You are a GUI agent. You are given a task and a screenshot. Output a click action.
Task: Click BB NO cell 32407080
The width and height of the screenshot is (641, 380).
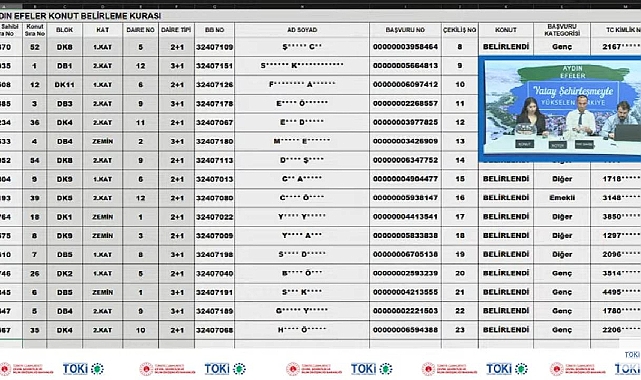(215, 198)
